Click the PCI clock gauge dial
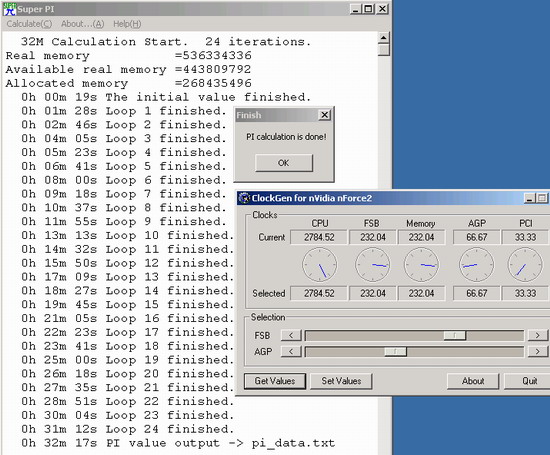 pyautogui.click(x=525, y=265)
